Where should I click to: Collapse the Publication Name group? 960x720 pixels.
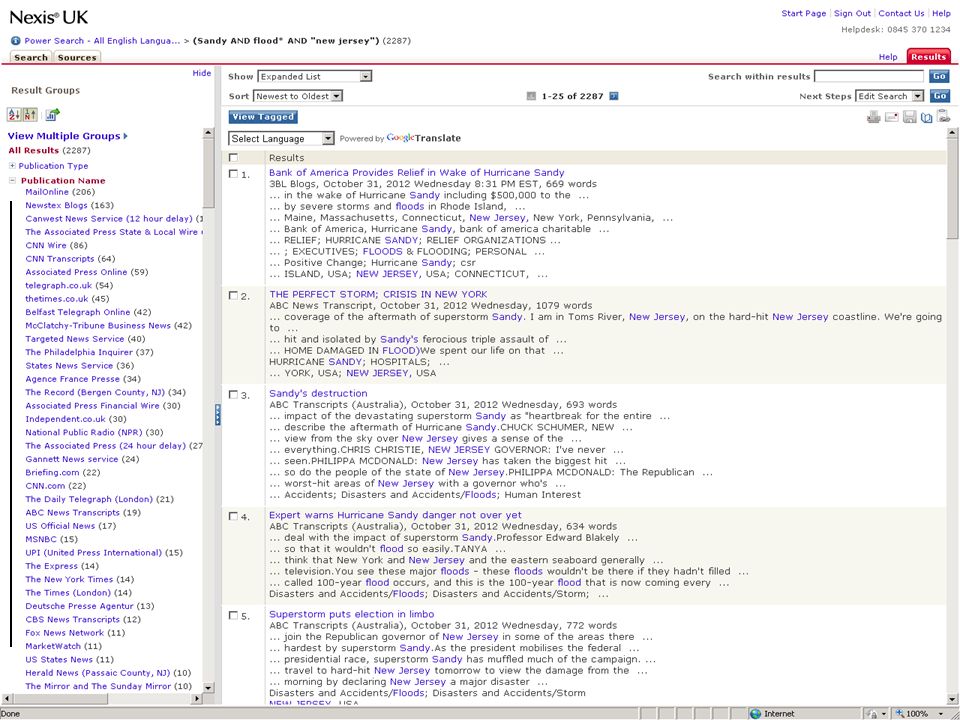coord(12,181)
